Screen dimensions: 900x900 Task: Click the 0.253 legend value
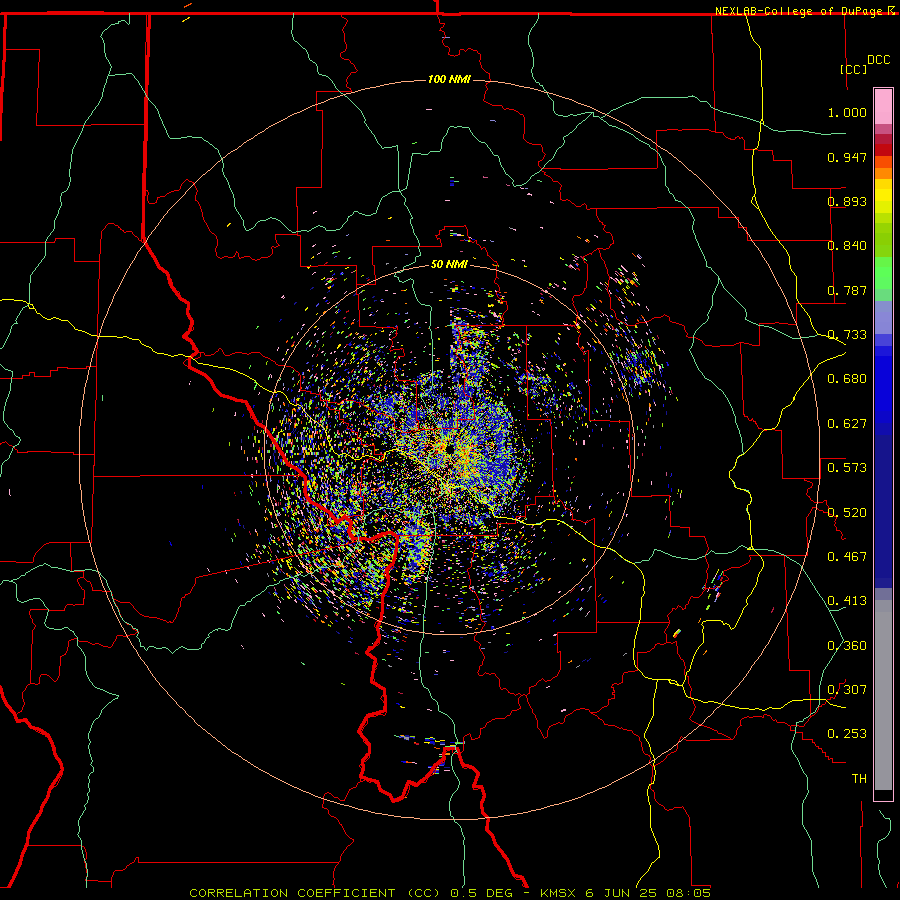(x=847, y=734)
